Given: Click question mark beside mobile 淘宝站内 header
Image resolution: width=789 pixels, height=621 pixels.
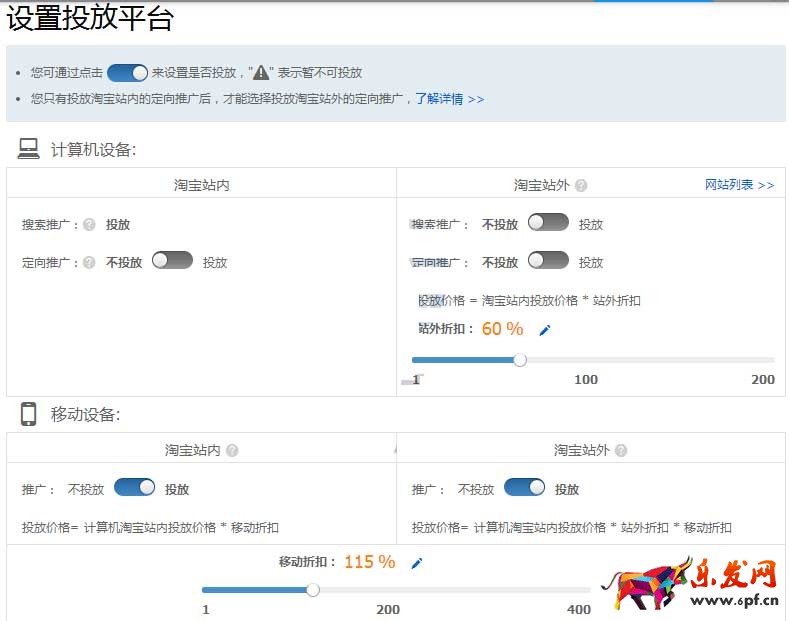Looking at the screenshot, I should (232, 451).
